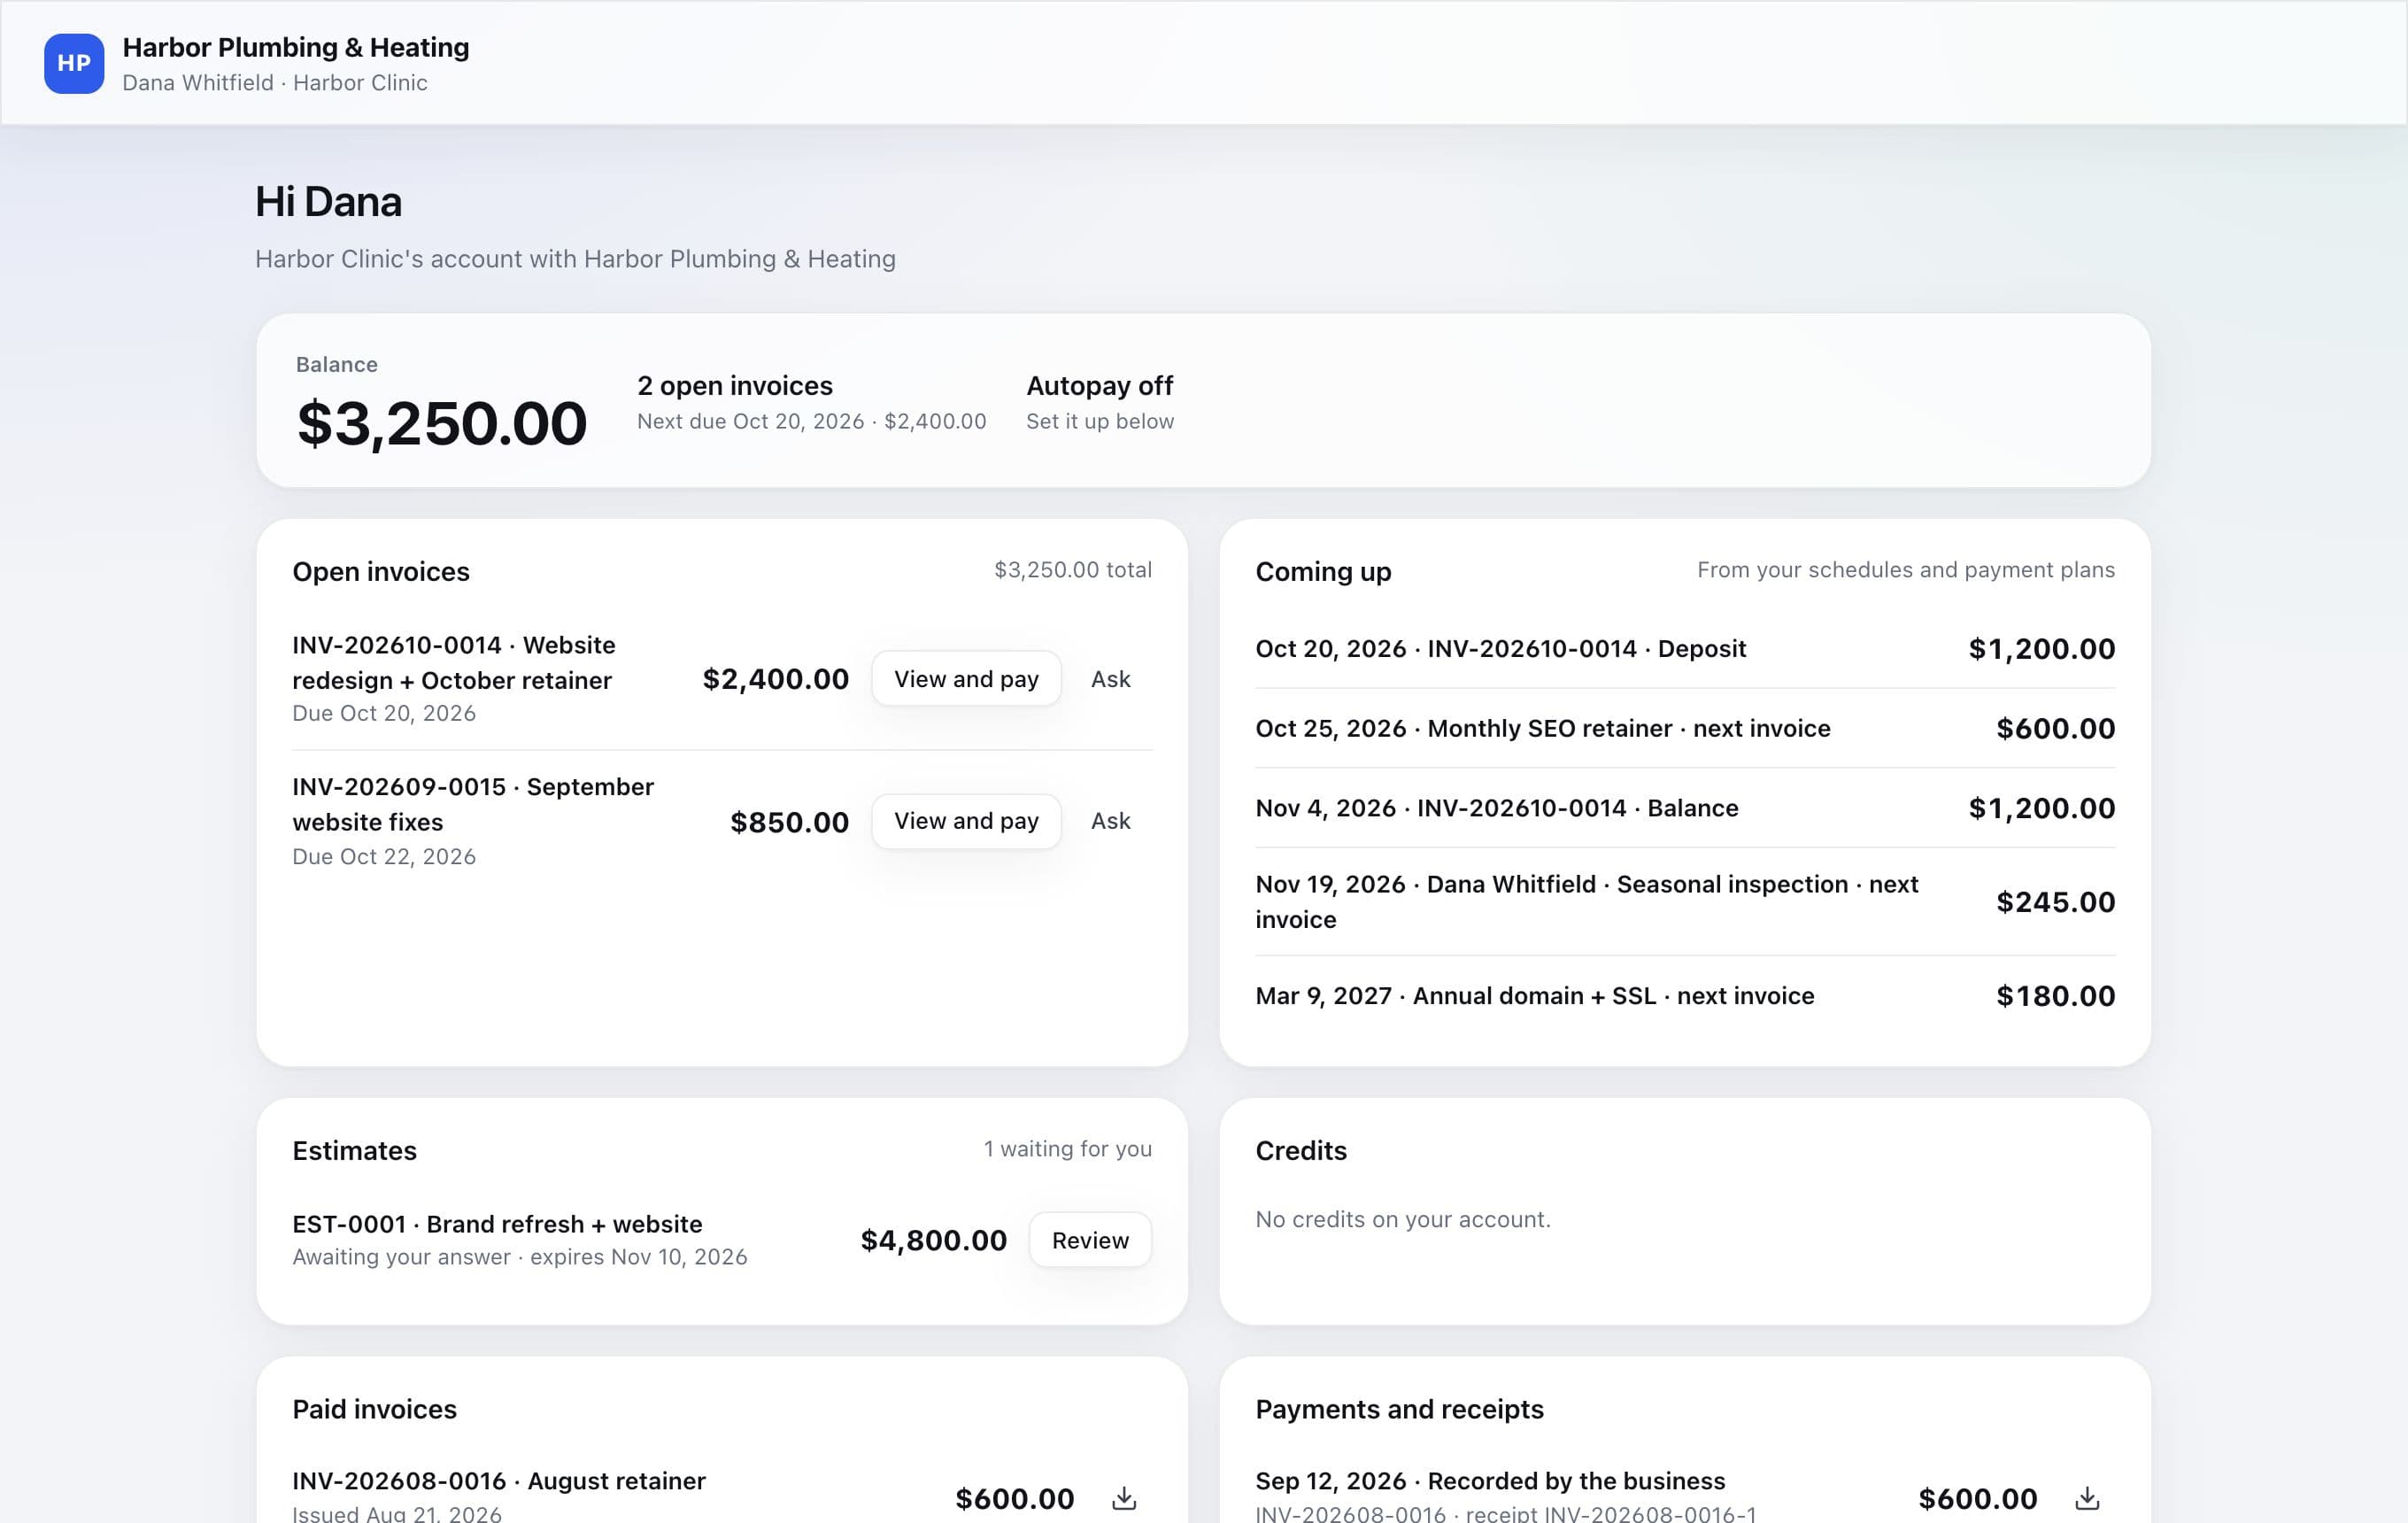
Task: Click the Harbor Plumbing & Heating header title
Action: (x=296, y=47)
